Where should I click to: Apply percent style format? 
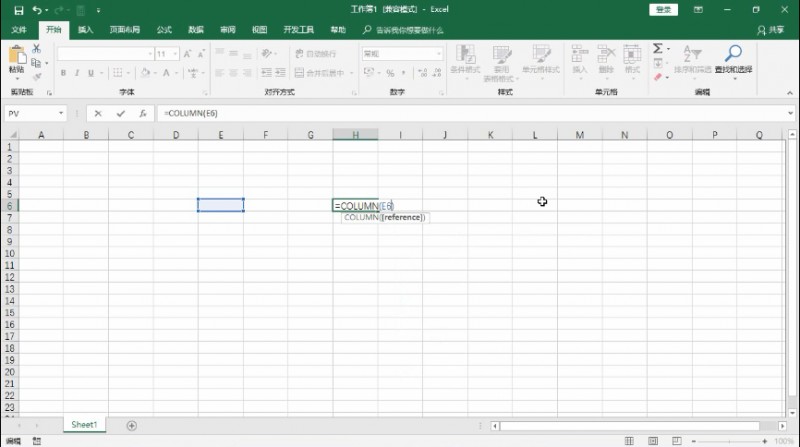pos(390,73)
